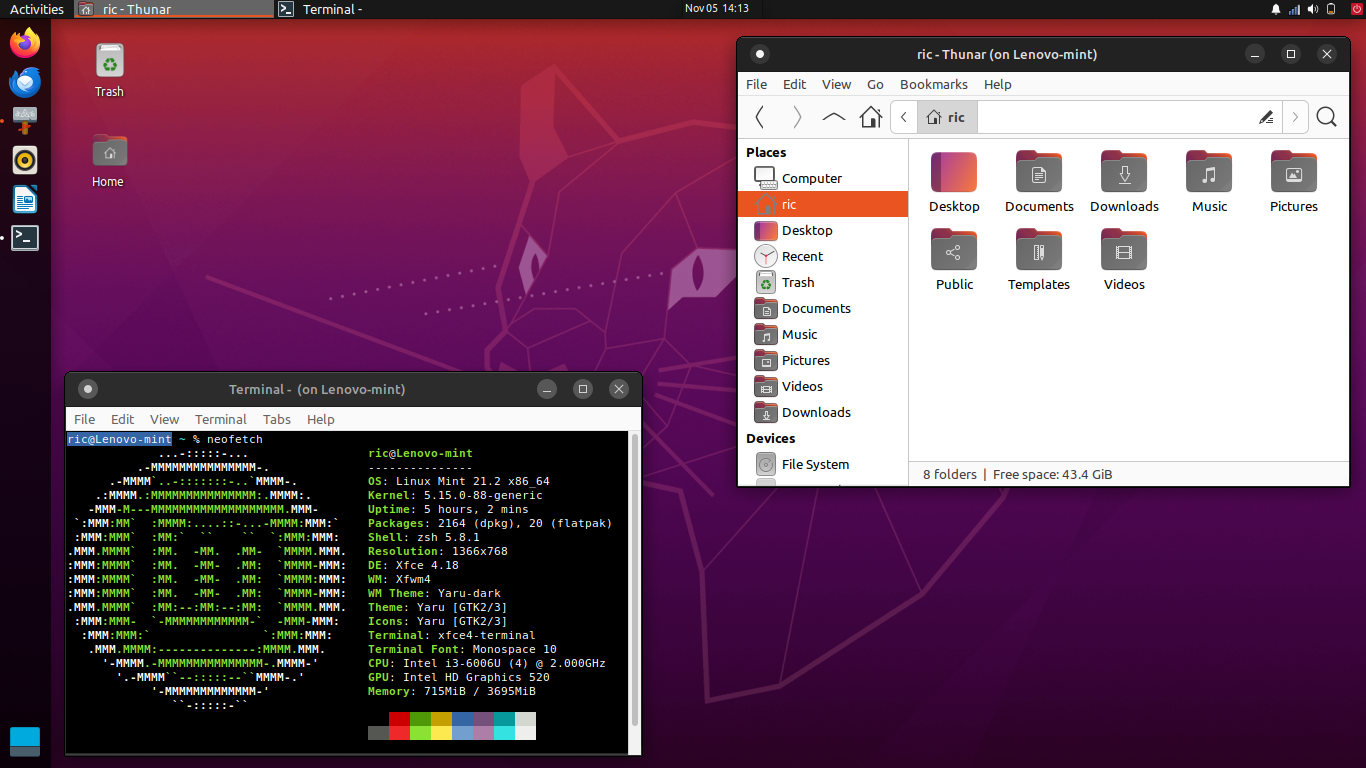Click the terminal window scrollbar
1366x768 pixels.
pyautogui.click(x=632, y=590)
